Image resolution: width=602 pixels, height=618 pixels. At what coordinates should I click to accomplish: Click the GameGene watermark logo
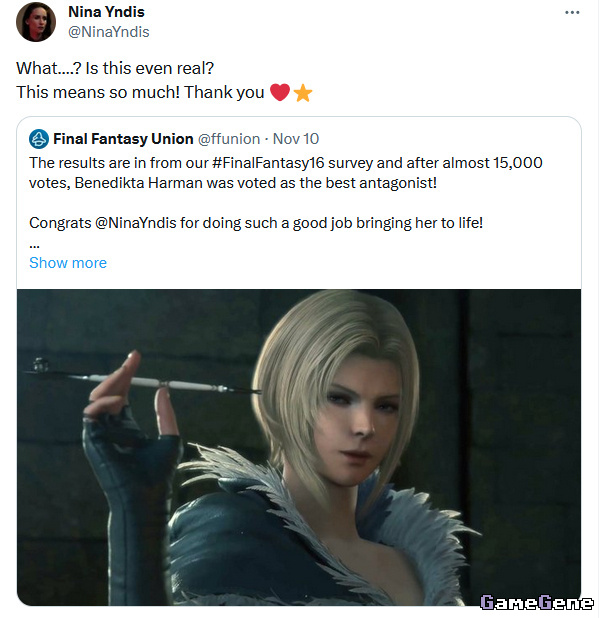click(537, 602)
